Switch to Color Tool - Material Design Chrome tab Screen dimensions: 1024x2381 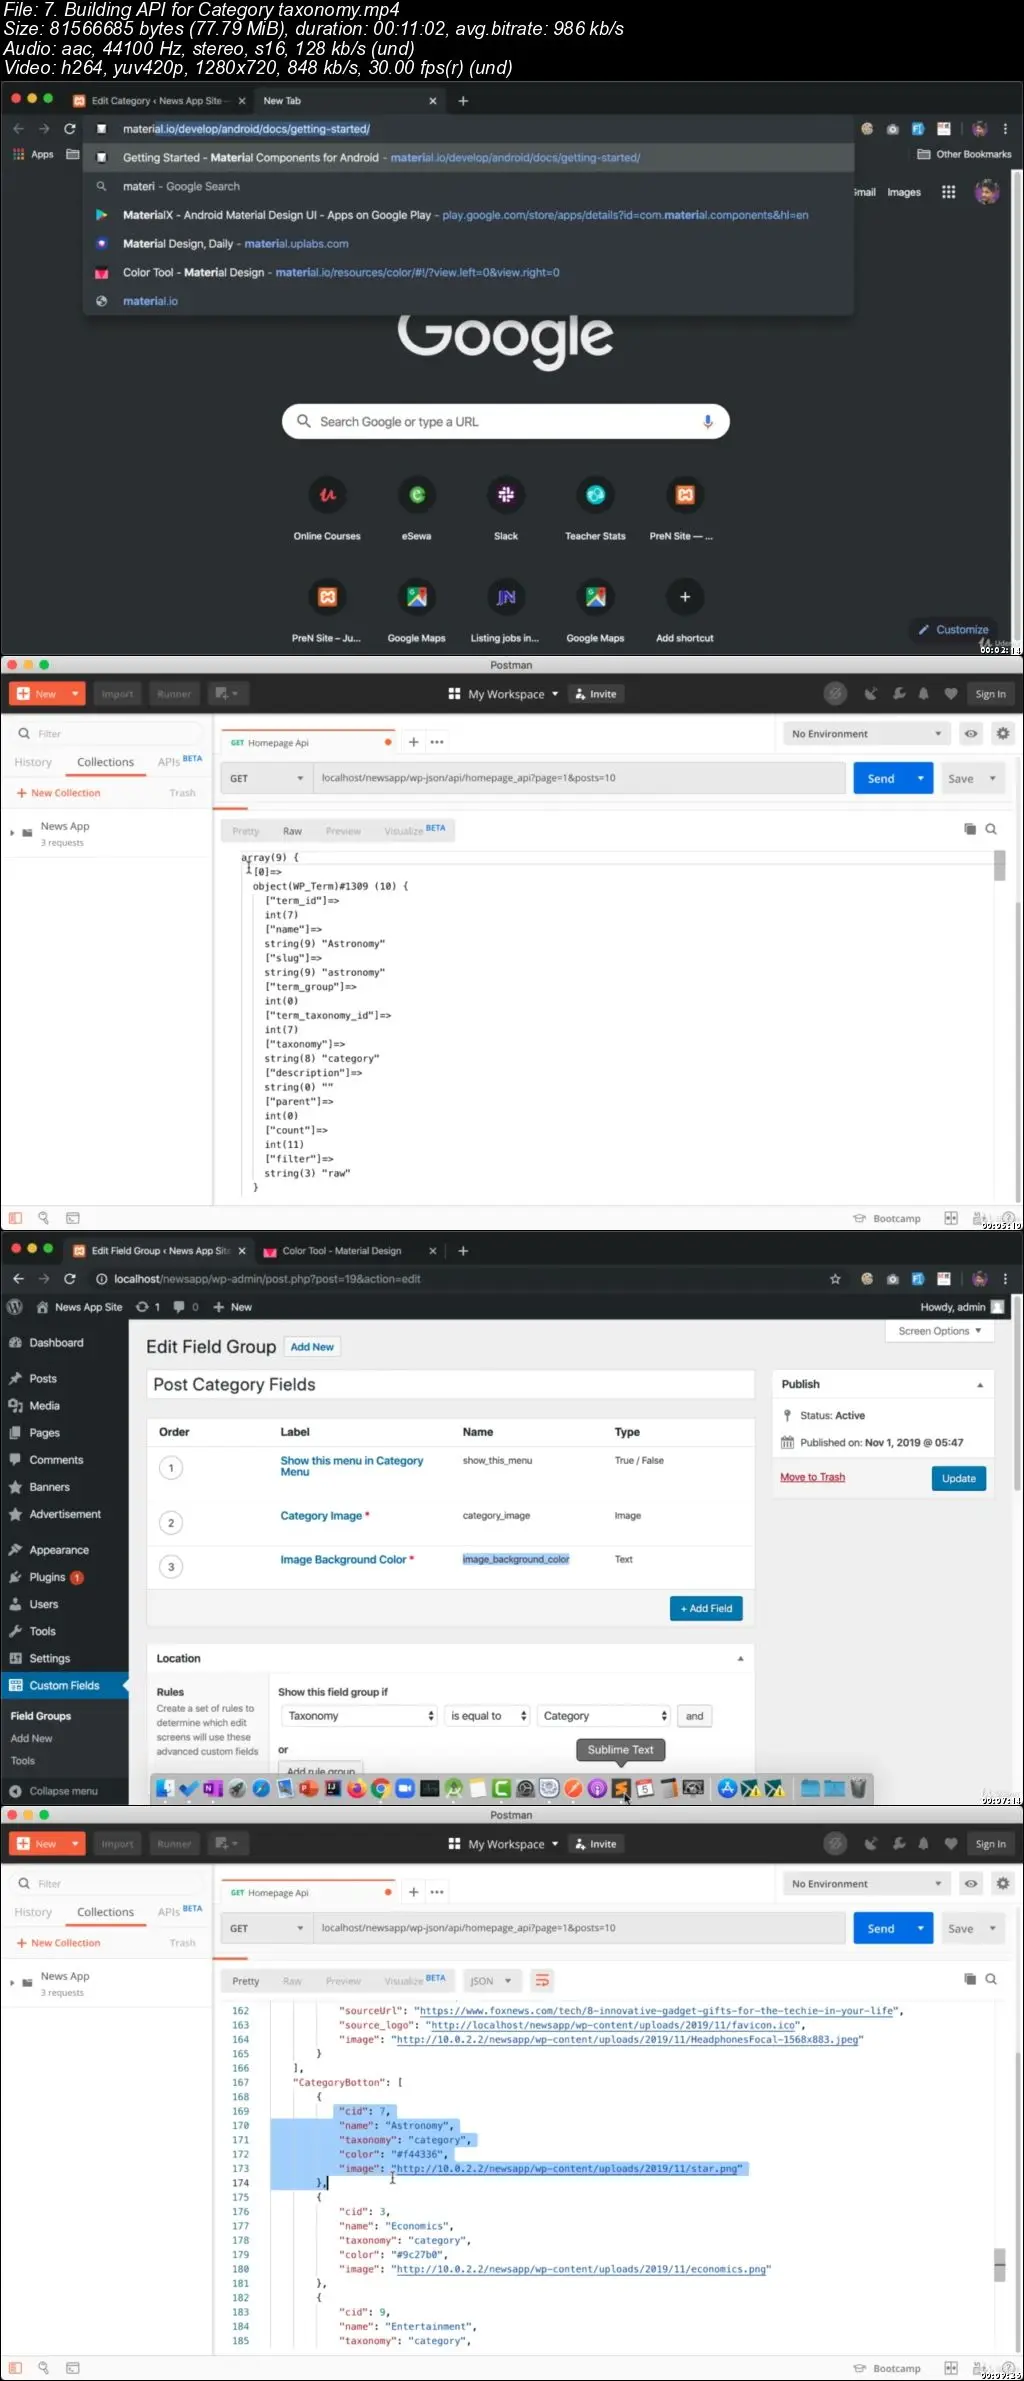[341, 1251]
